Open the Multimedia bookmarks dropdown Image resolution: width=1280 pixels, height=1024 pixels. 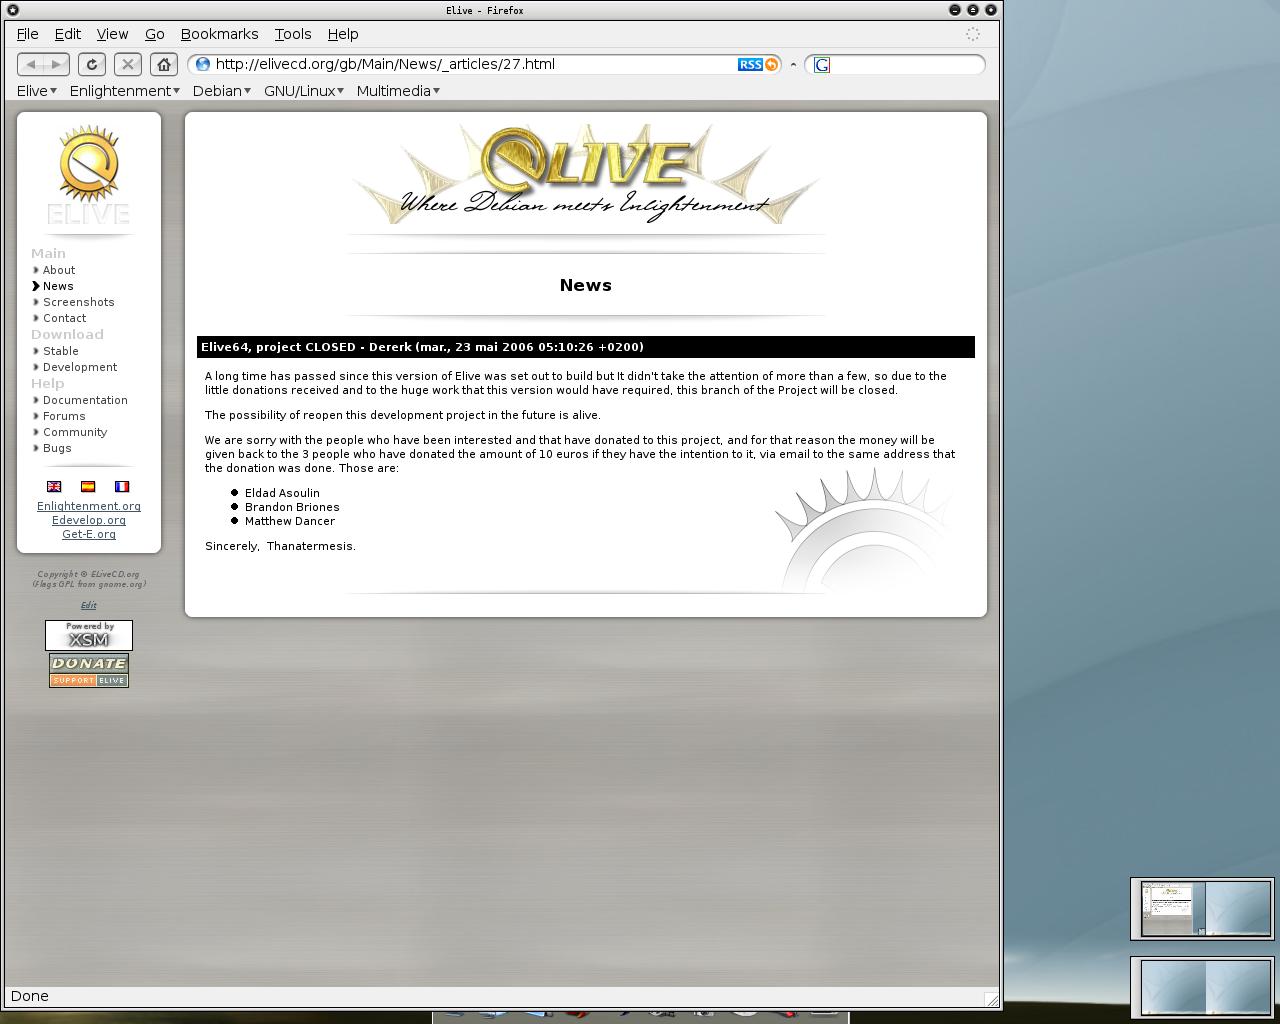point(398,91)
